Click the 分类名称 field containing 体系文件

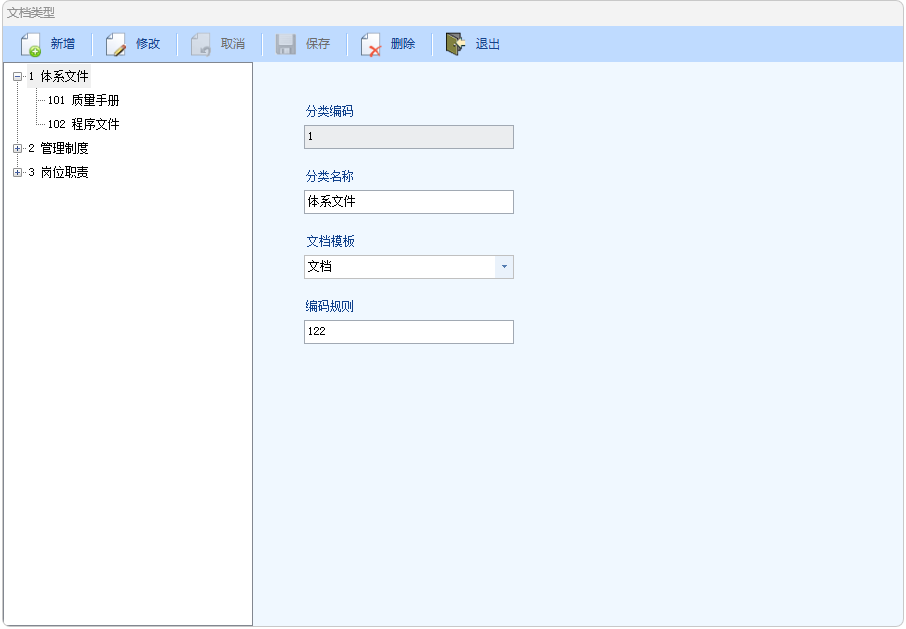[409, 202]
